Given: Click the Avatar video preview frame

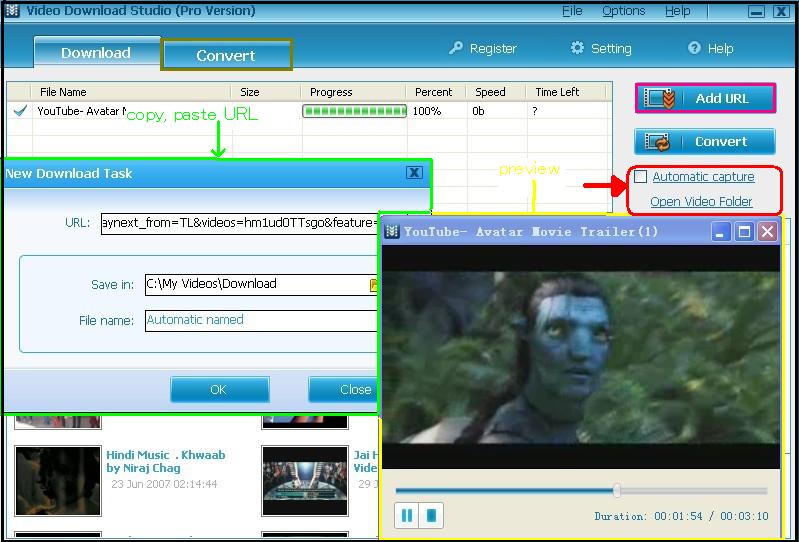Looking at the screenshot, I should click(x=581, y=358).
